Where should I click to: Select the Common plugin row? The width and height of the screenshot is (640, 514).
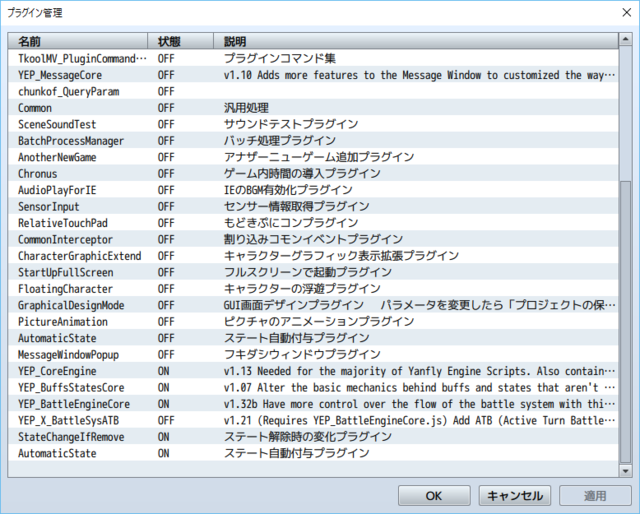[313, 108]
